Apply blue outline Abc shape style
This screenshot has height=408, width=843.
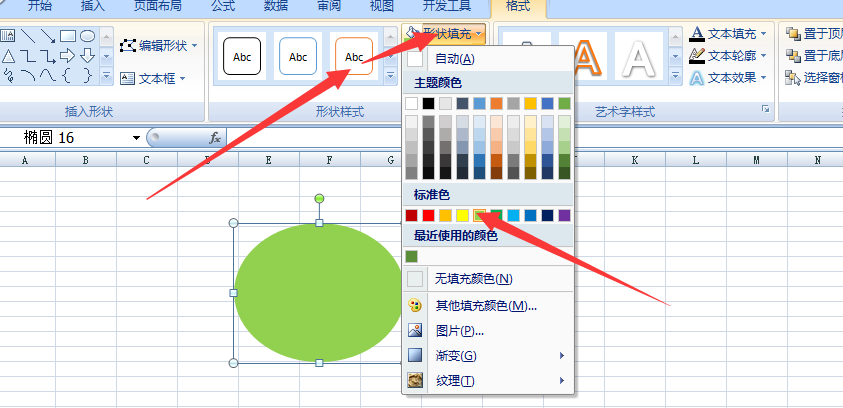298,56
